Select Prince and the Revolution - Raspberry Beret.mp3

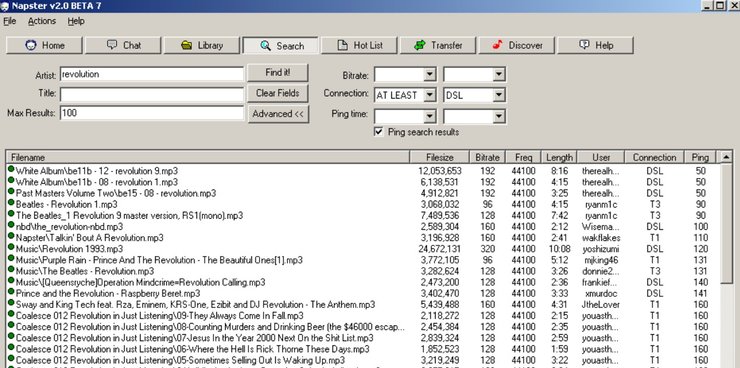[x=108, y=293]
